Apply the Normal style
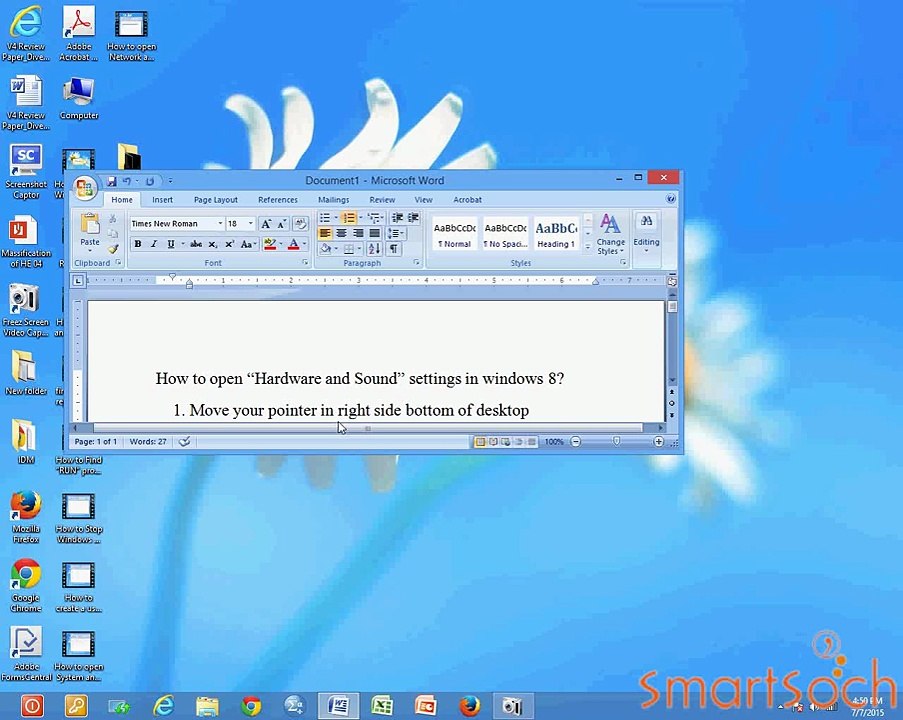The height and width of the screenshot is (720, 903). [454, 234]
